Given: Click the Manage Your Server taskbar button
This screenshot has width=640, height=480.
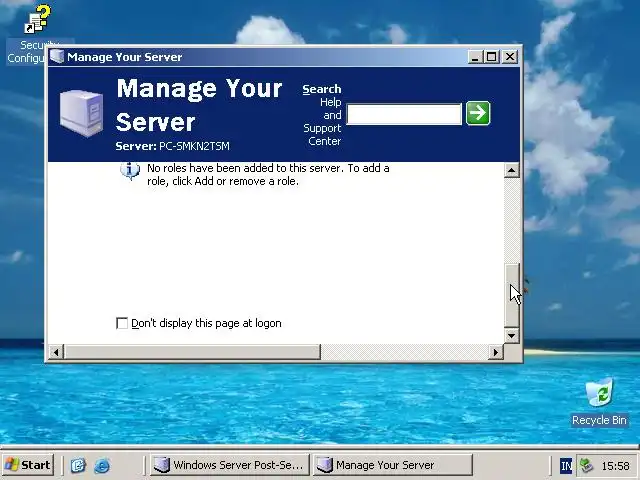Looking at the screenshot, I should [393, 465].
